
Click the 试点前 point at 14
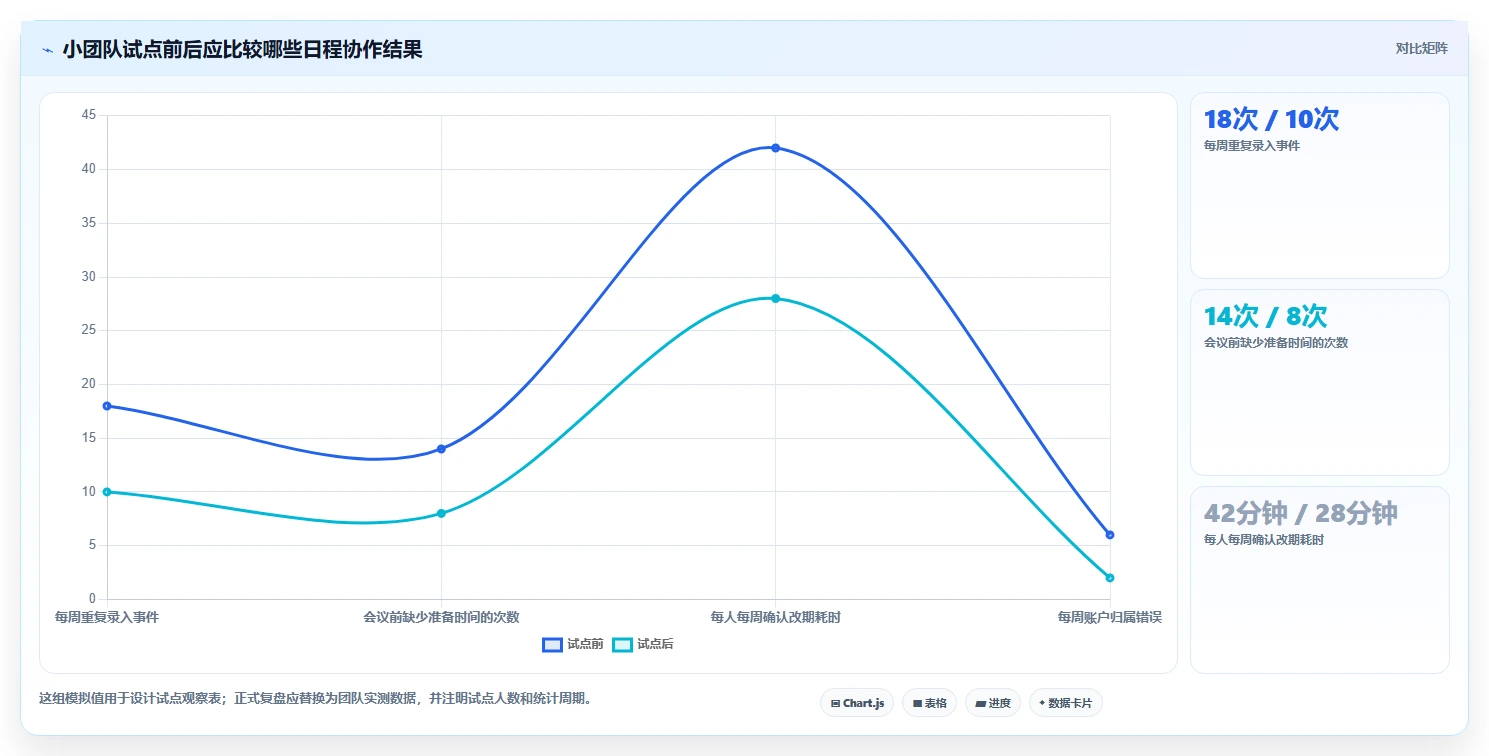point(441,449)
